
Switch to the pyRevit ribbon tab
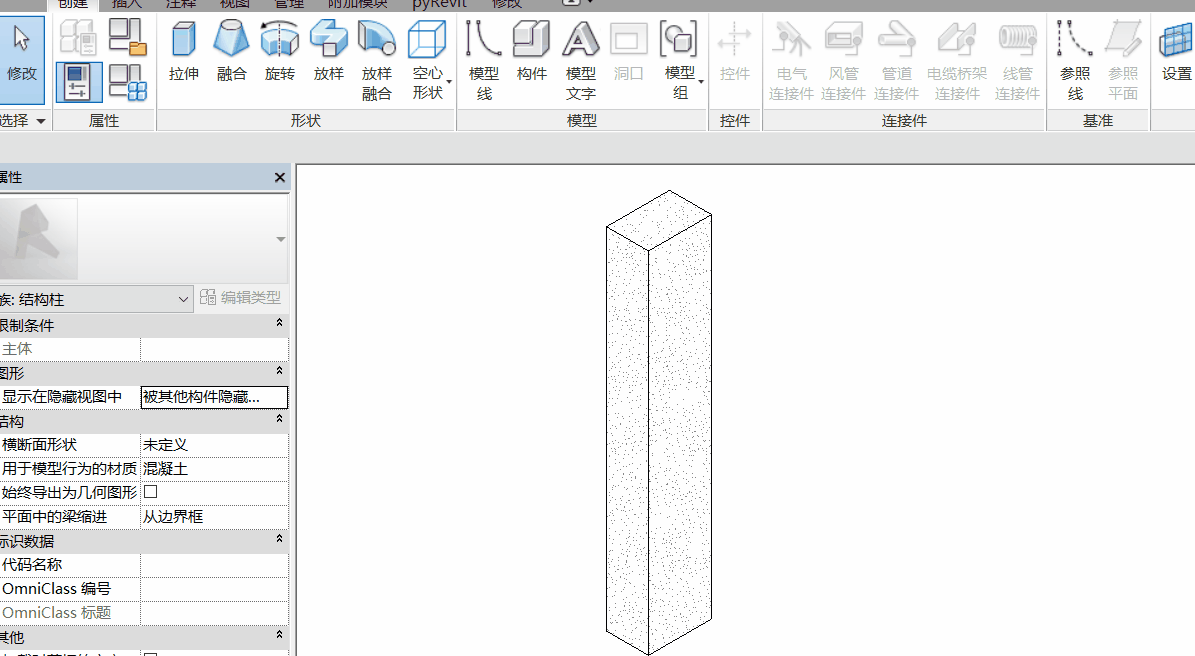(x=439, y=4)
